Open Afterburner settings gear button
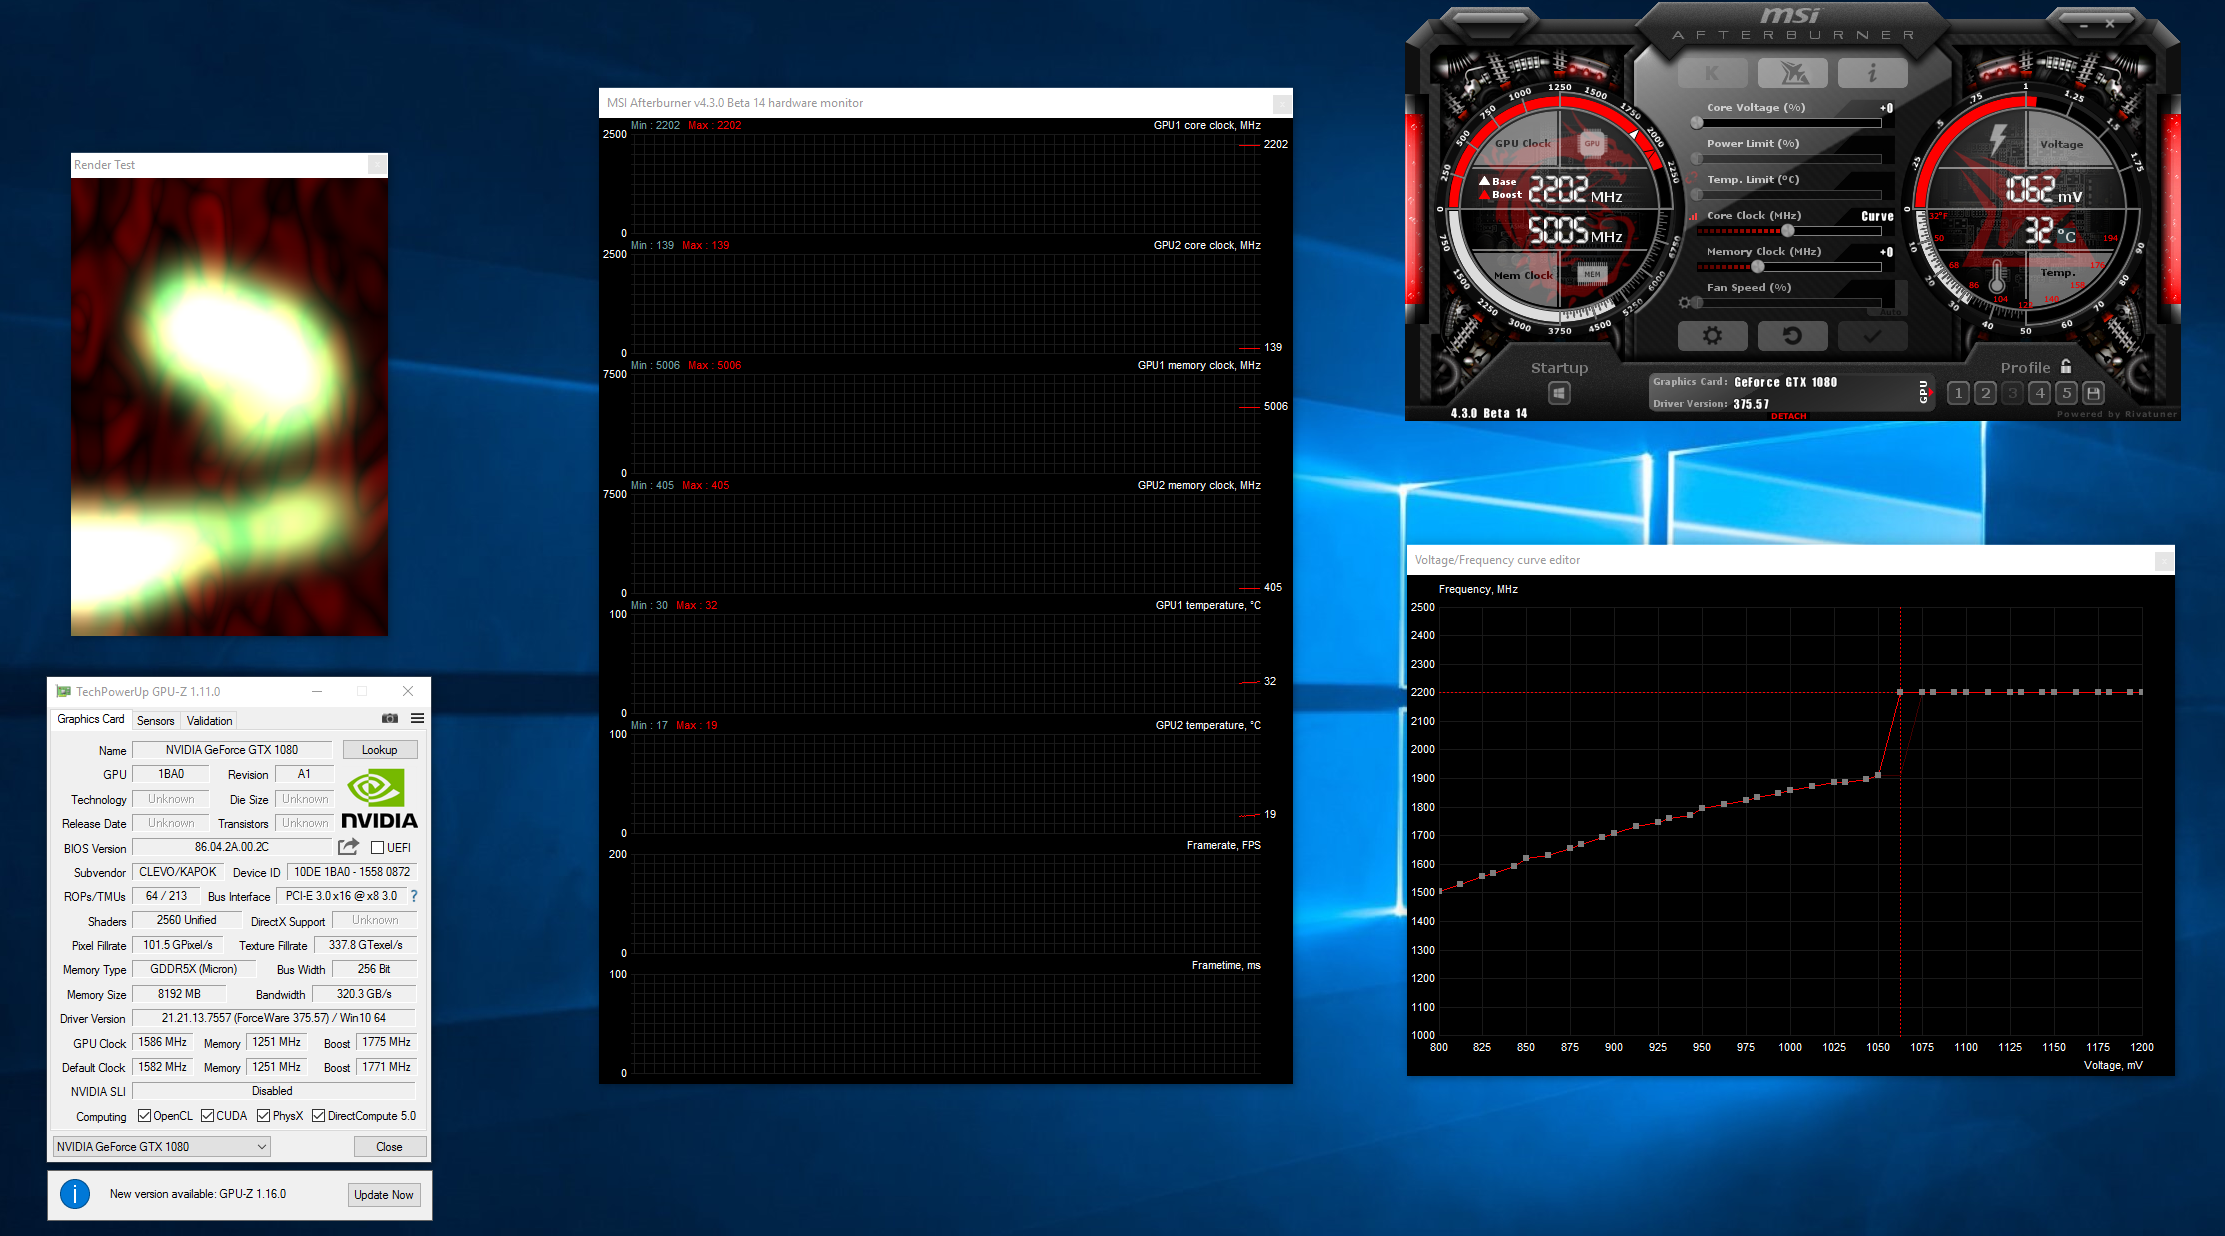Viewport: 2225px width, 1236px height. coord(1712,336)
